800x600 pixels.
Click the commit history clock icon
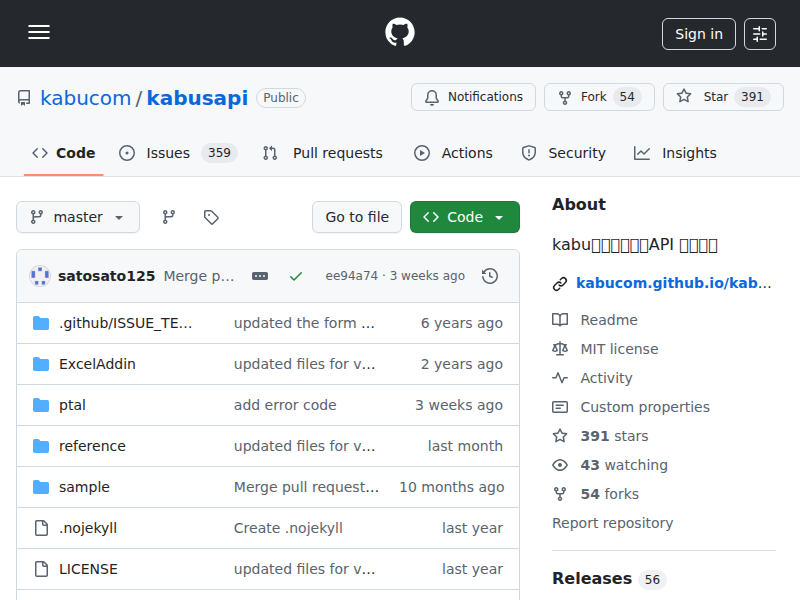(x=489, y=276)
